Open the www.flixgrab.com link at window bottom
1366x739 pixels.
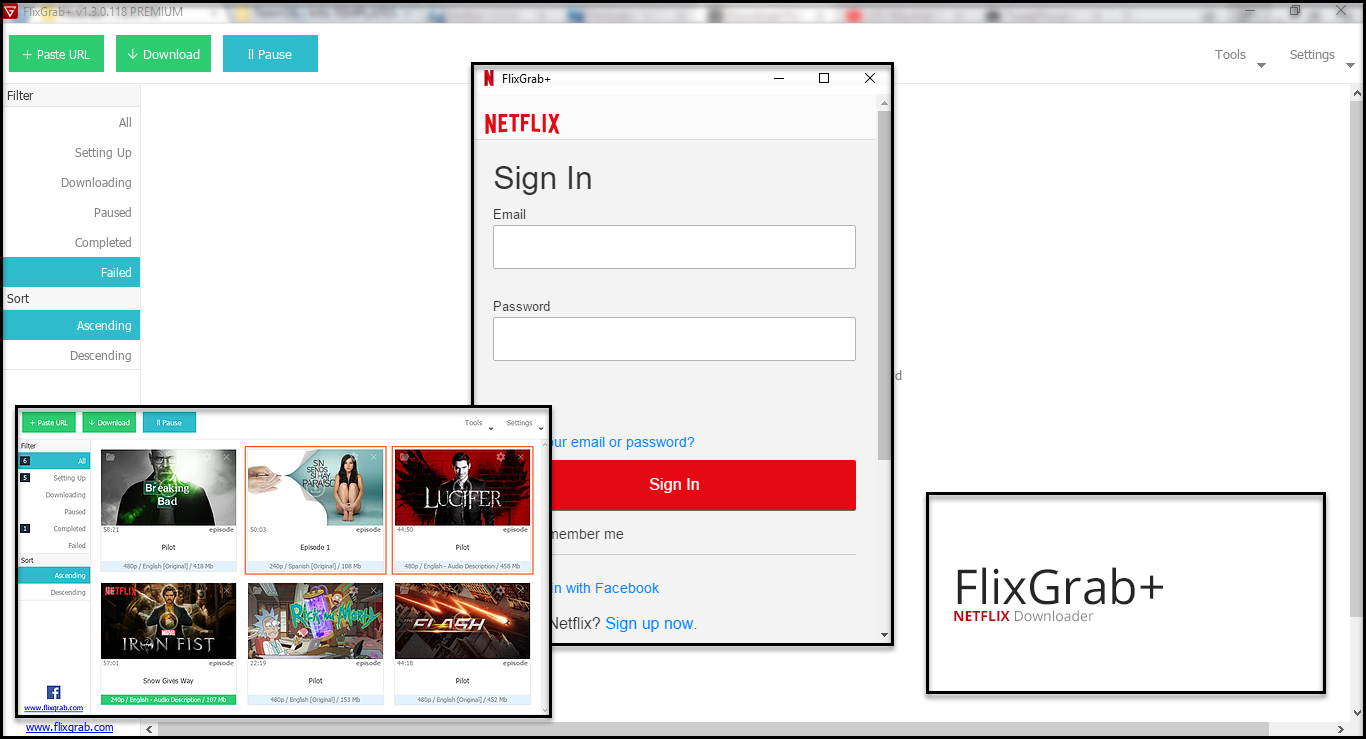pyautogui.click(x=69, y=727)
